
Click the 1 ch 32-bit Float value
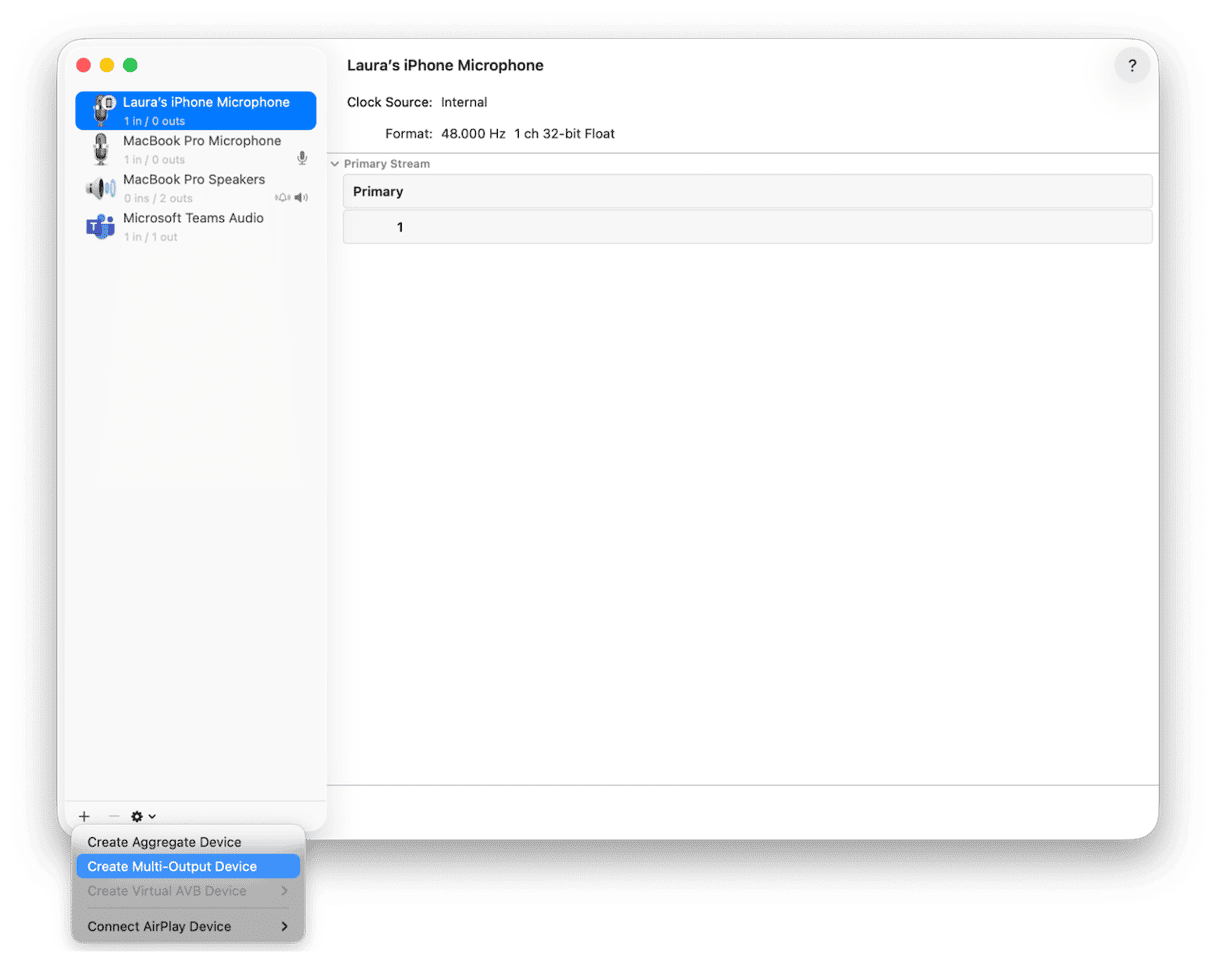pos(565,133)
